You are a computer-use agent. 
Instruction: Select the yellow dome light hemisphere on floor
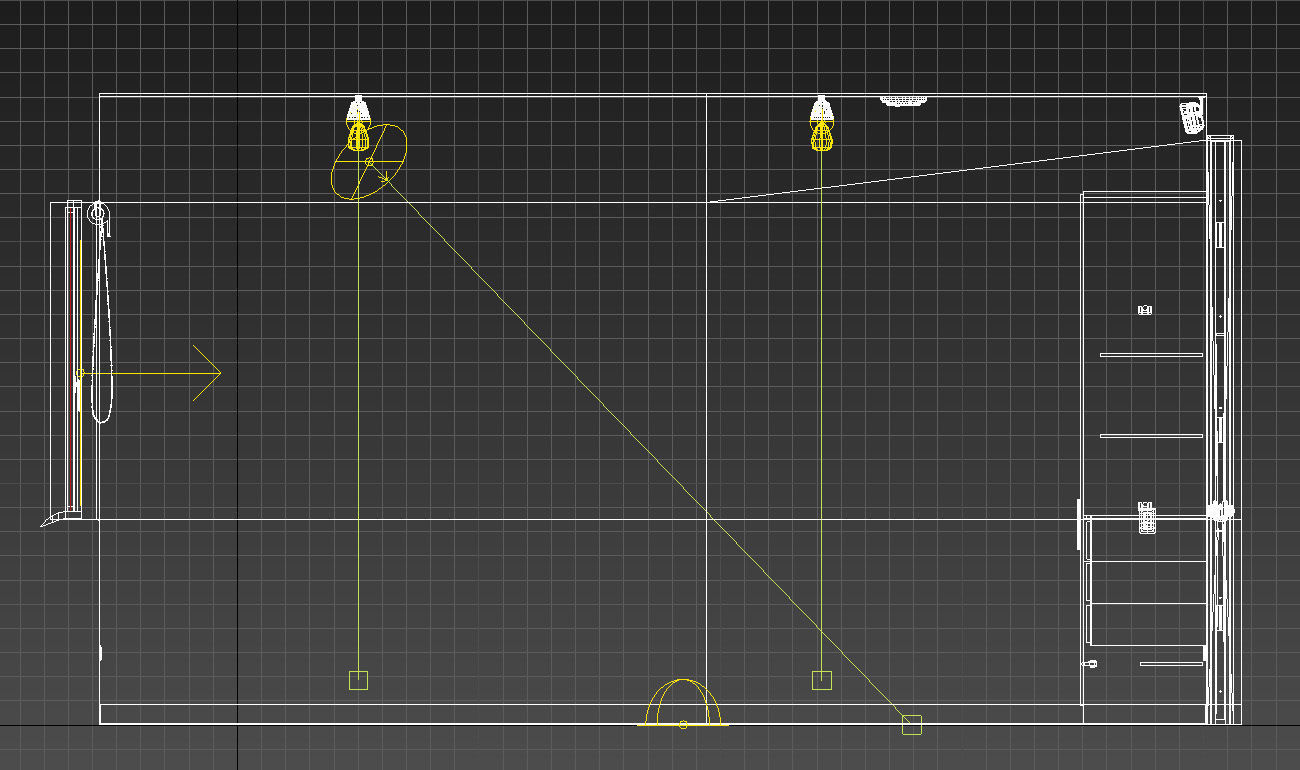click(x=683, y=702)
